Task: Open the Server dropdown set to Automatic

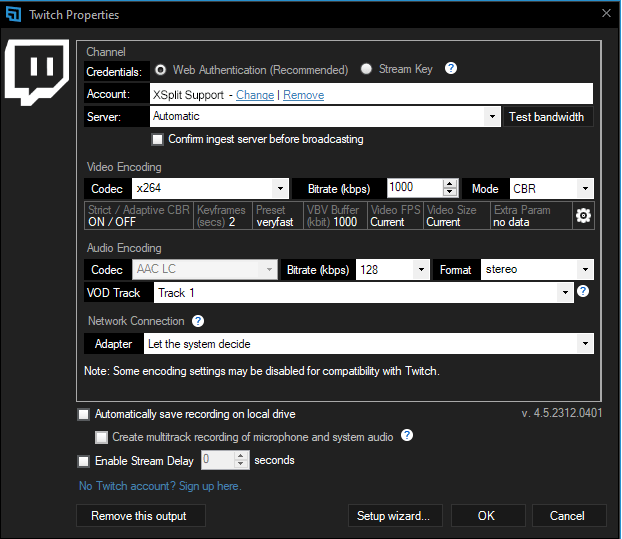Action: tap(325, 117)
